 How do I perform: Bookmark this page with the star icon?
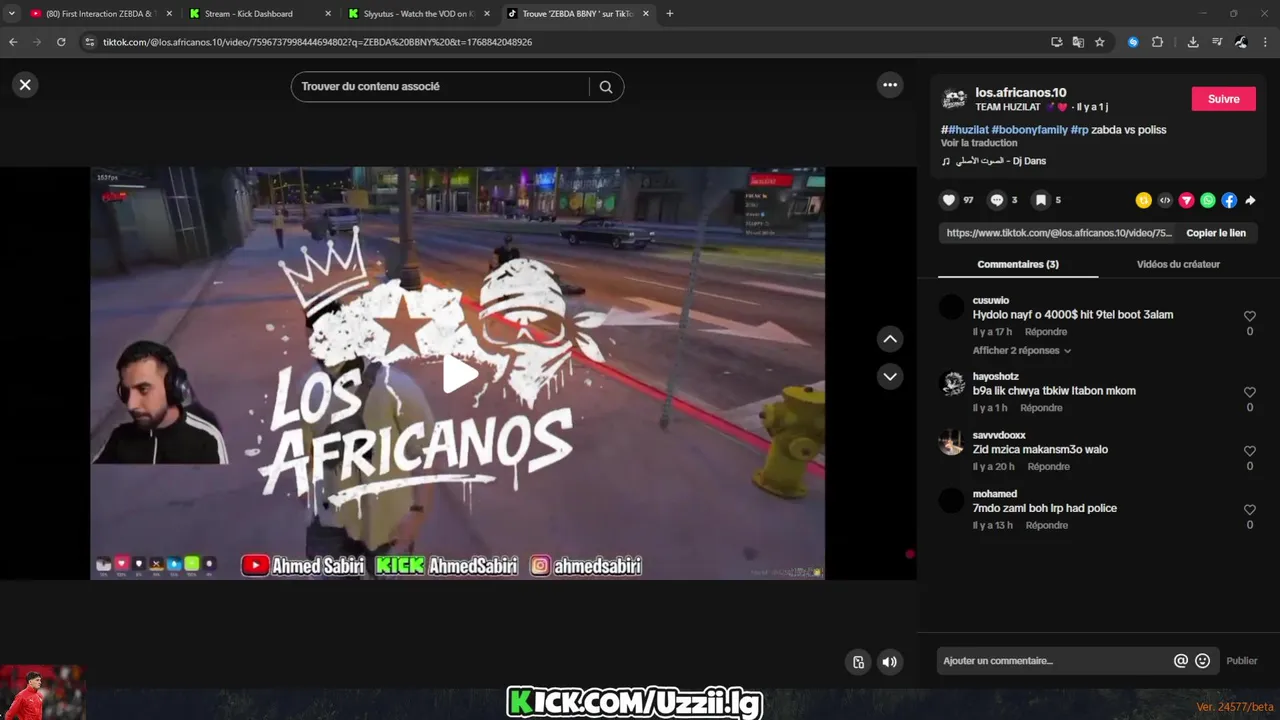click(x=1100, y=42)
